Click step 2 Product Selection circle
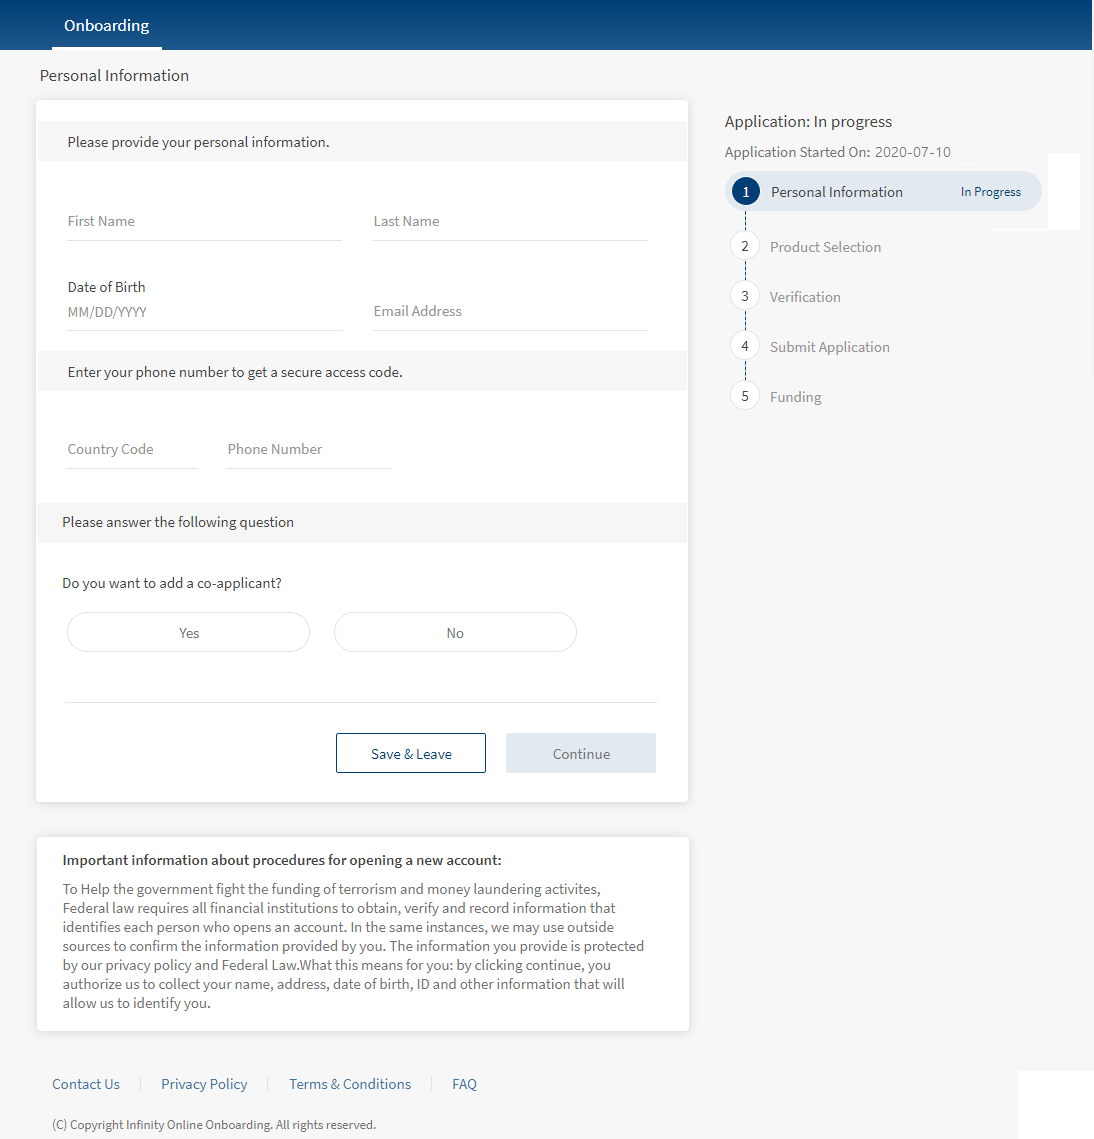This screenshot has height=1139, width=1094. [x=745, y=246]
